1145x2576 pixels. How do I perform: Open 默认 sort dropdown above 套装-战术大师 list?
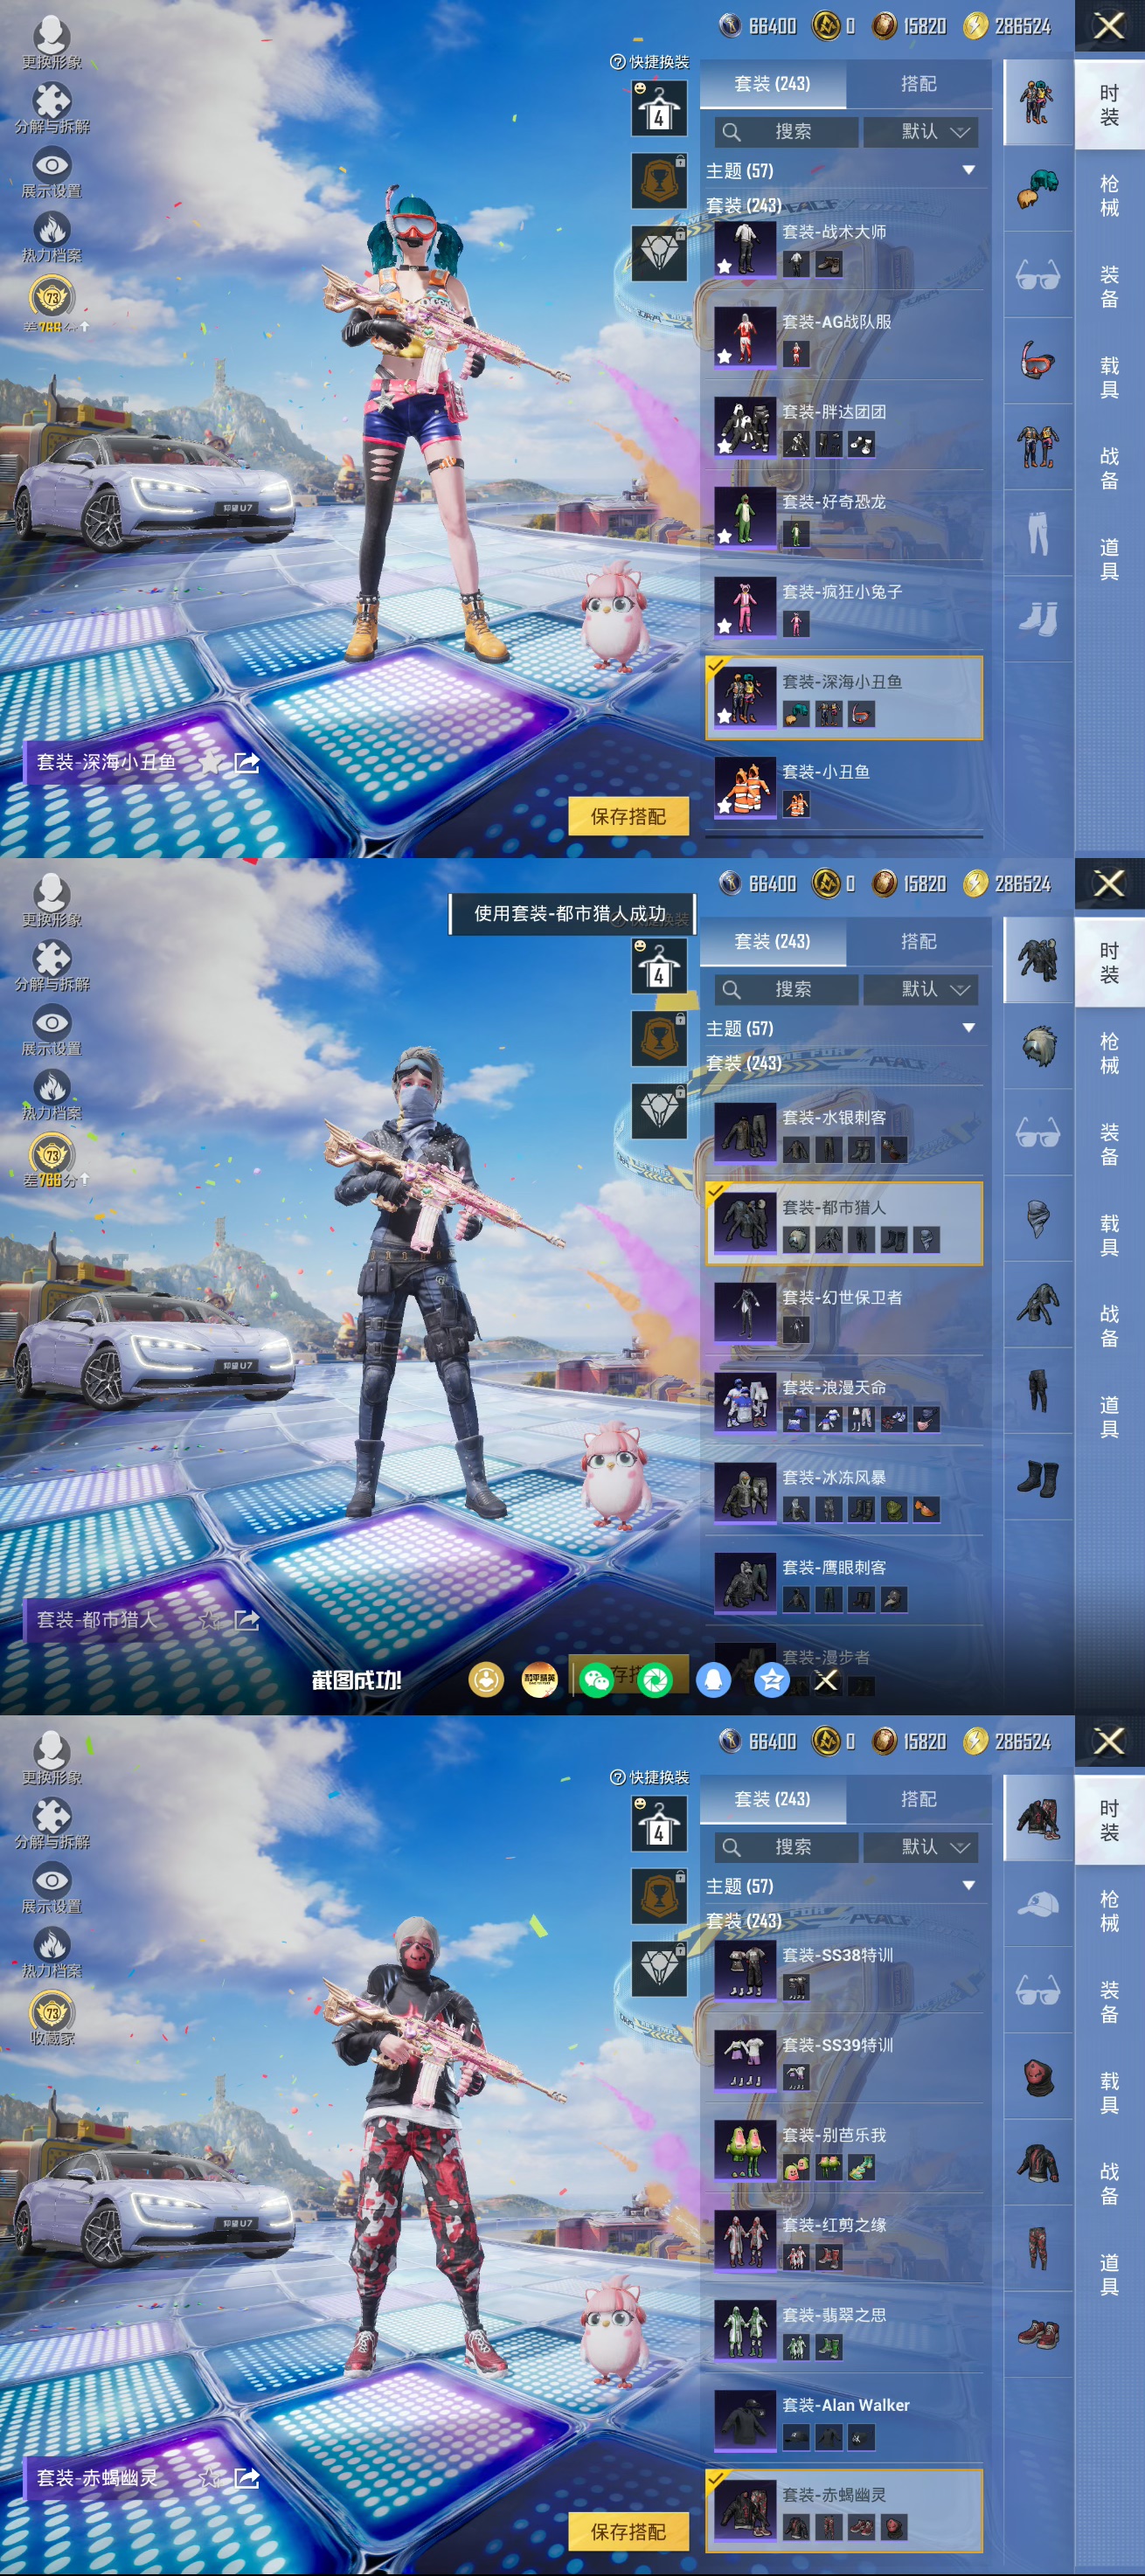(x=921, y=132)
